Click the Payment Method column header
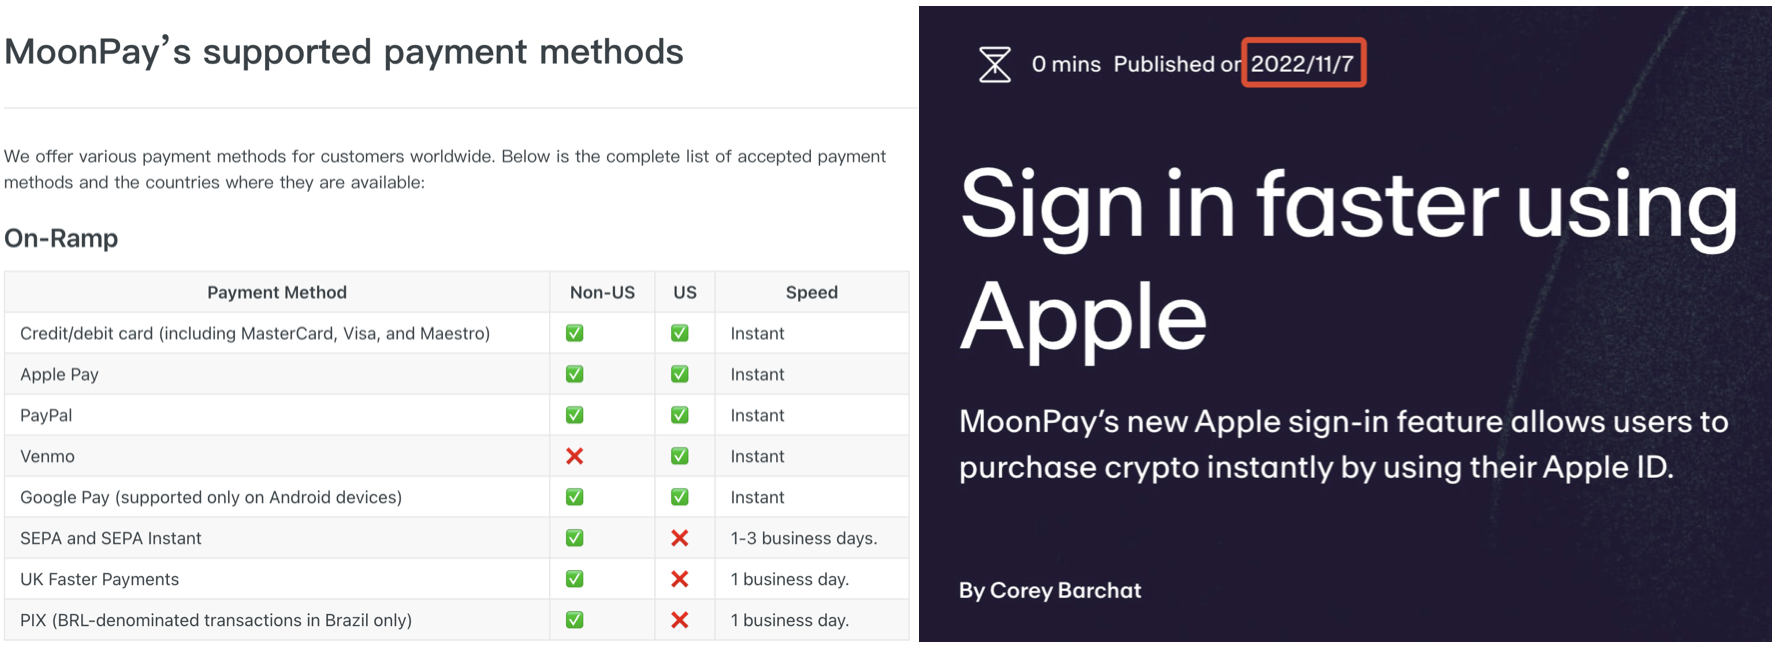Screen dimensions: 1780x648 (277, 292)
